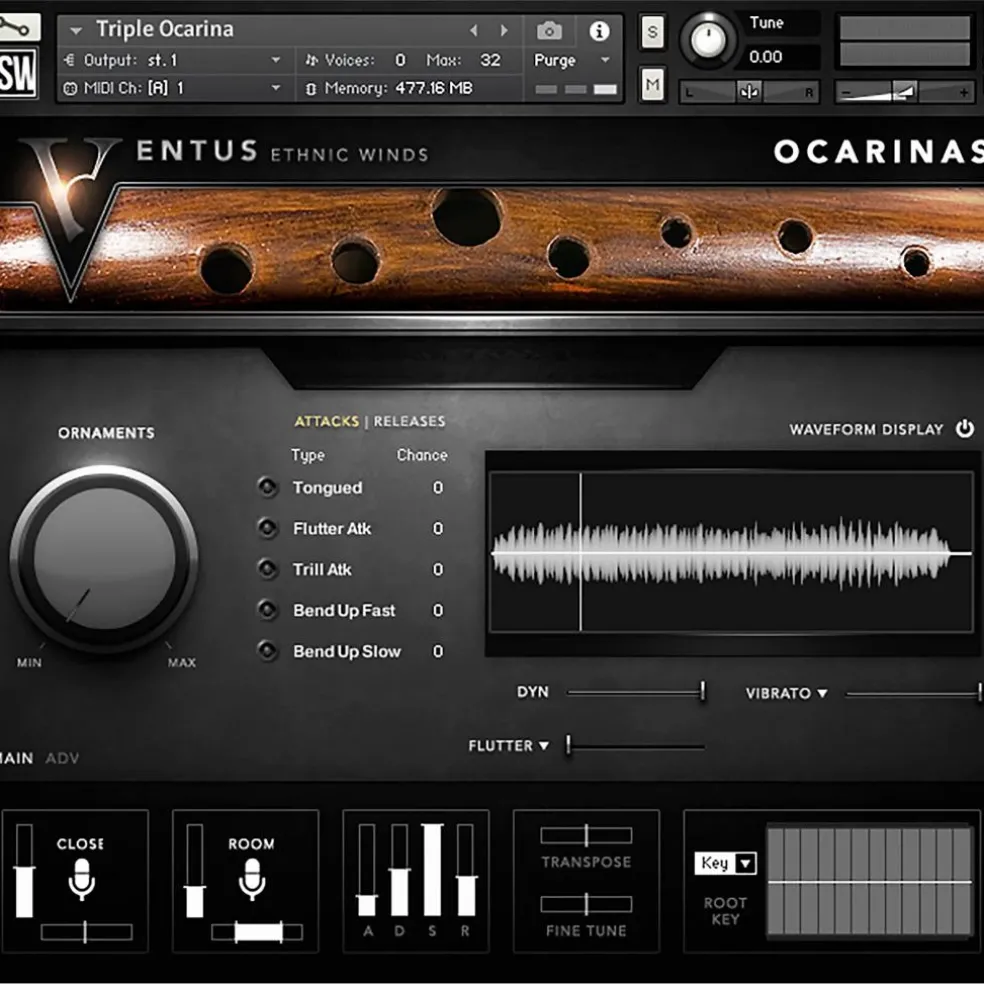Open the wrench instrument edit icon
Screen dimensions: 984x984
pos(19,28)
